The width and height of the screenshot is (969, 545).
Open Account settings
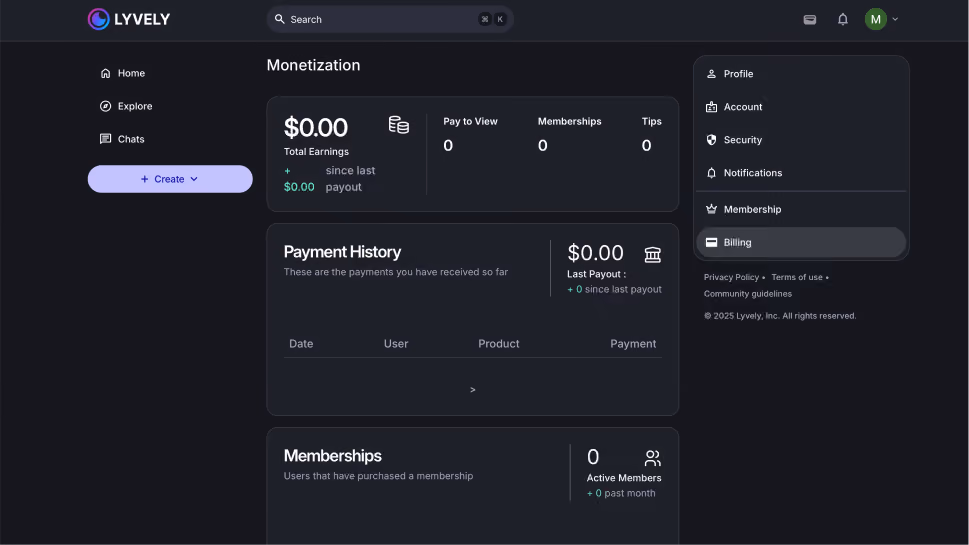[801, 107]
